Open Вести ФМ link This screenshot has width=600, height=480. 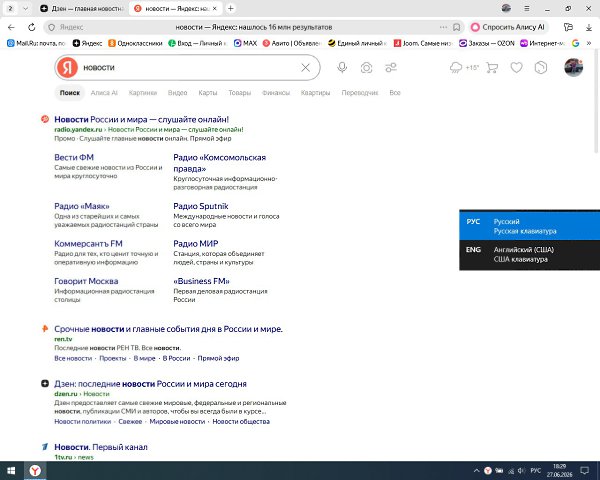(74, 157)
